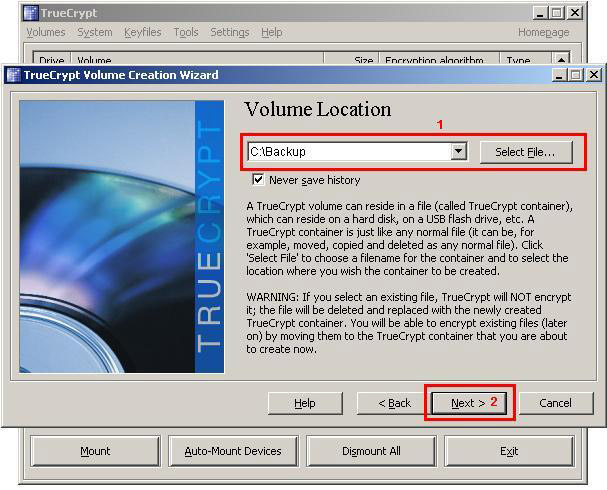This screenshot has height=490, width=607.
Task: Click the Volume Location heading text
Action: [x=318, y=110]
